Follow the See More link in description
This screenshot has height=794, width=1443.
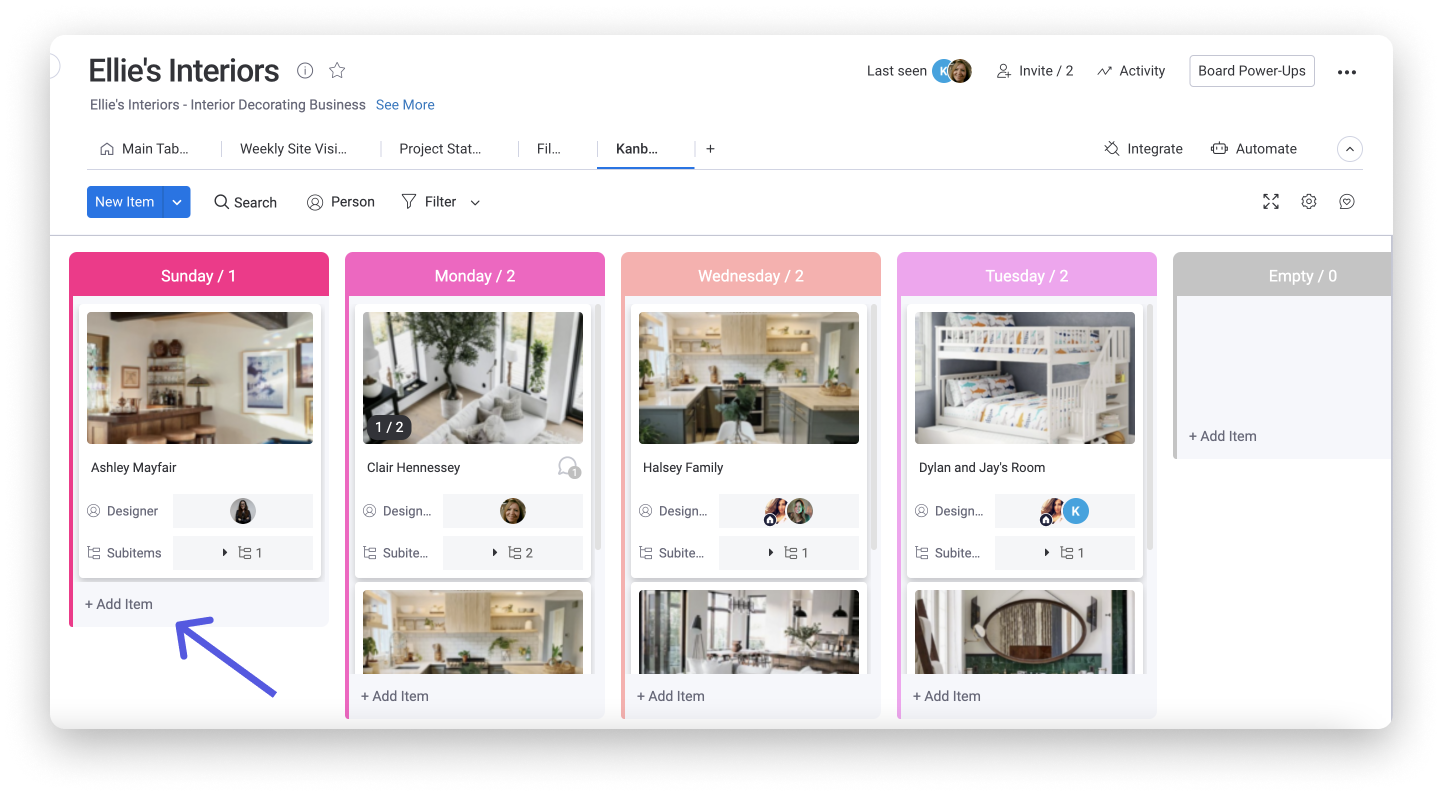(405, 105)
